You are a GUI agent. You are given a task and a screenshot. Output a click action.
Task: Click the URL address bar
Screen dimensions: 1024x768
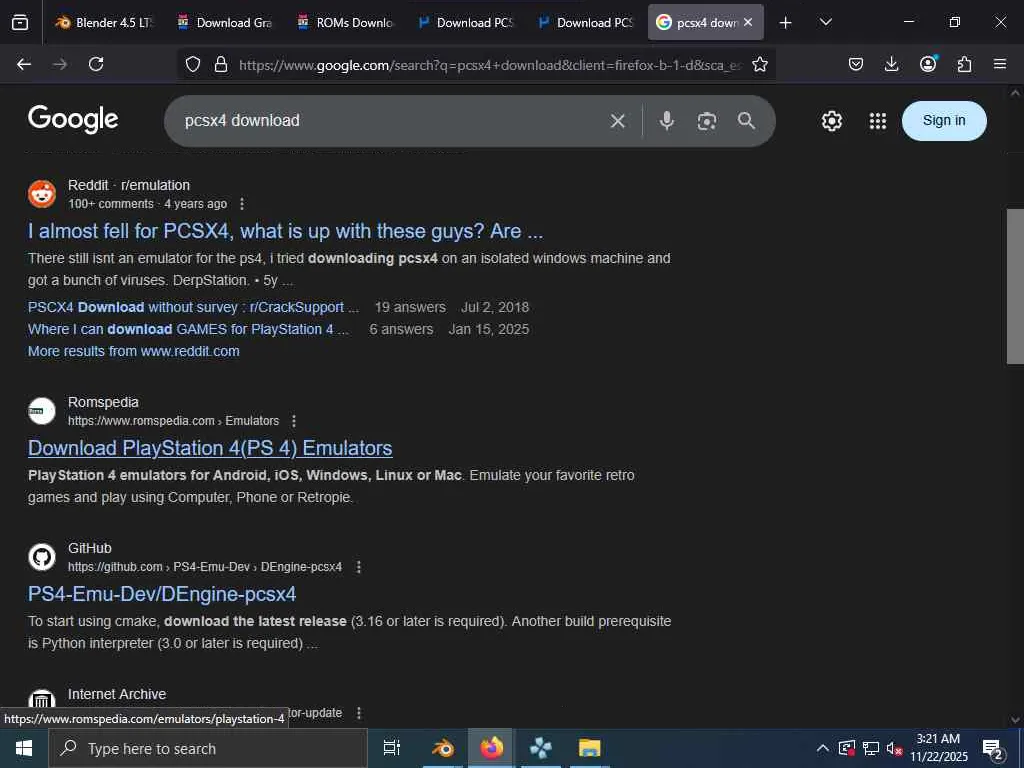490,65
